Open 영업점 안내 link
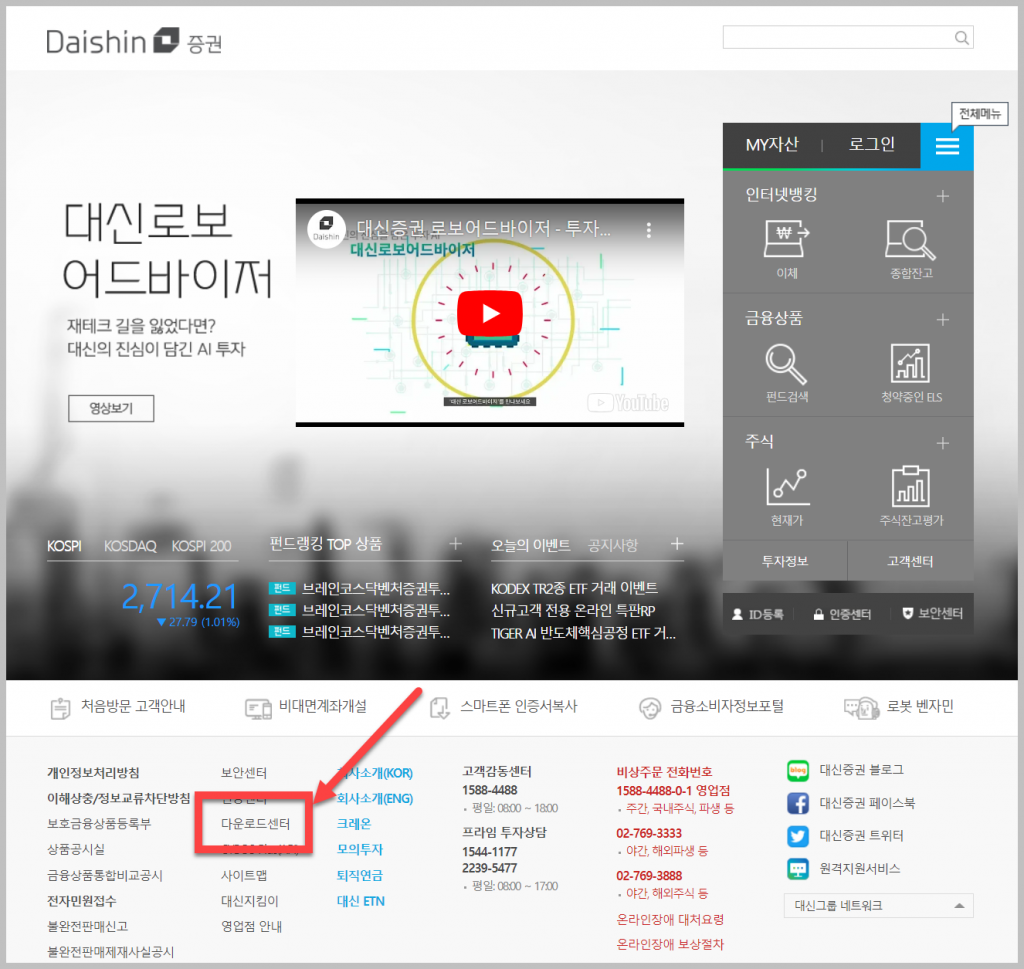Image resolution: width=1024 pixels, height=969 pixels. tap(251, 927)
